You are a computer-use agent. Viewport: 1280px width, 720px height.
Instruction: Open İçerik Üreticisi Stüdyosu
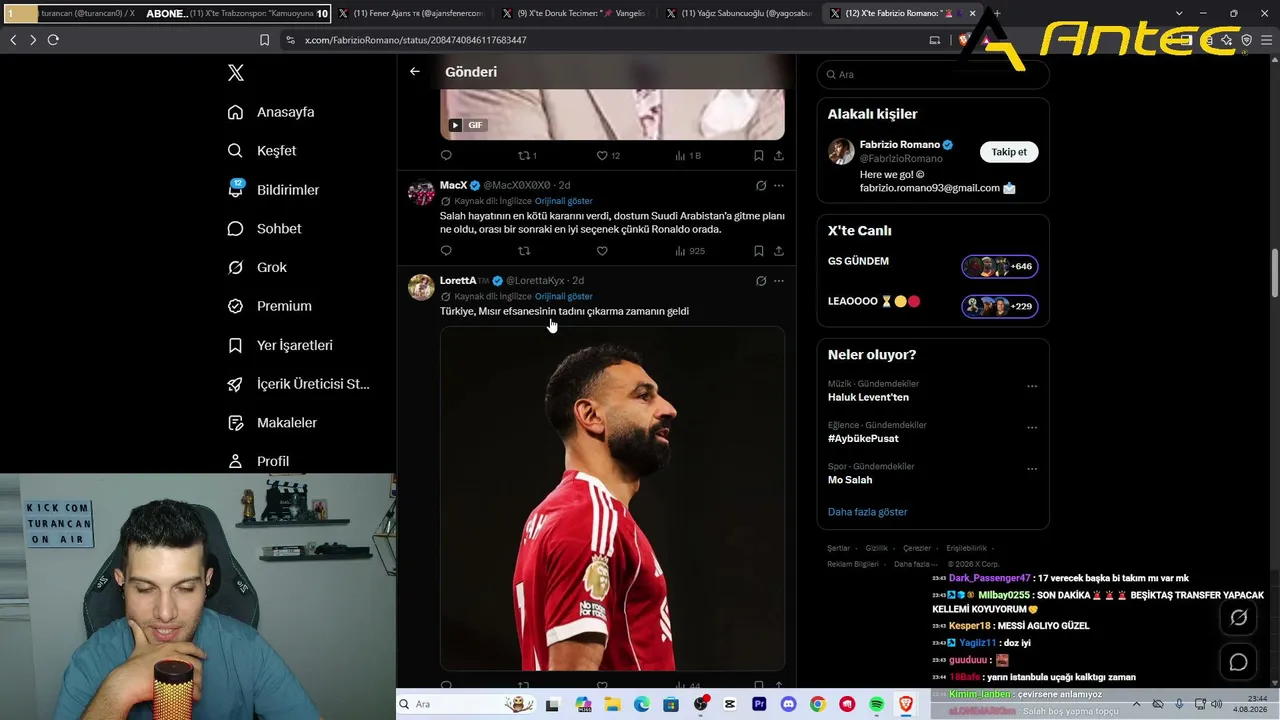tap(298, 384)
